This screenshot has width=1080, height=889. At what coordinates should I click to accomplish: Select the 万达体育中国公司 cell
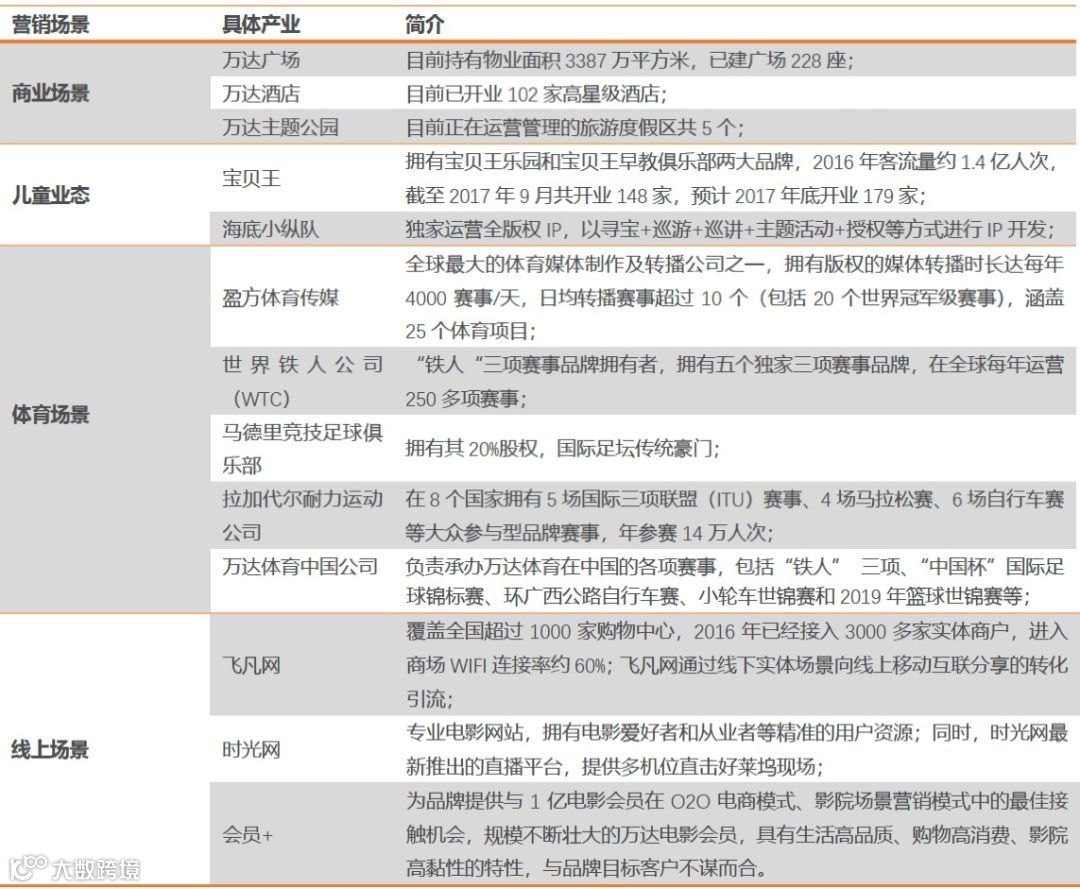(x=300, y=567)
